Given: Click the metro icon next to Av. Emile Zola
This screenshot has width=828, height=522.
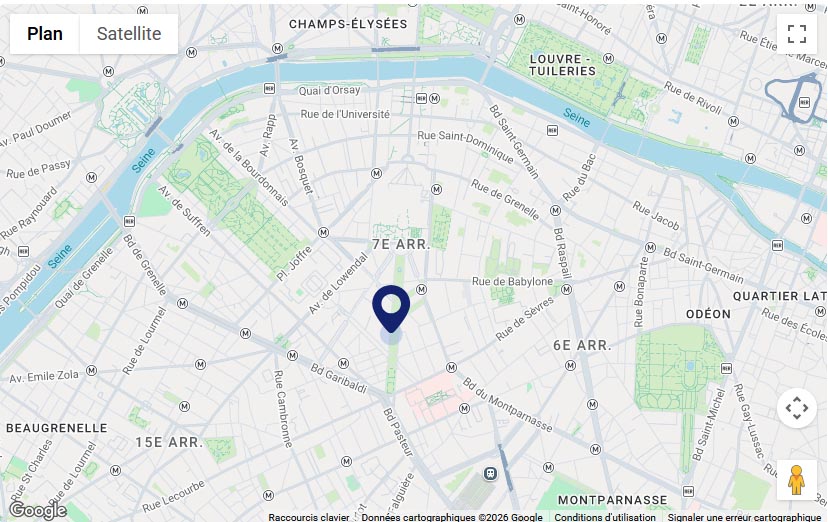Looking at the screenshot, I should [91, 371].
